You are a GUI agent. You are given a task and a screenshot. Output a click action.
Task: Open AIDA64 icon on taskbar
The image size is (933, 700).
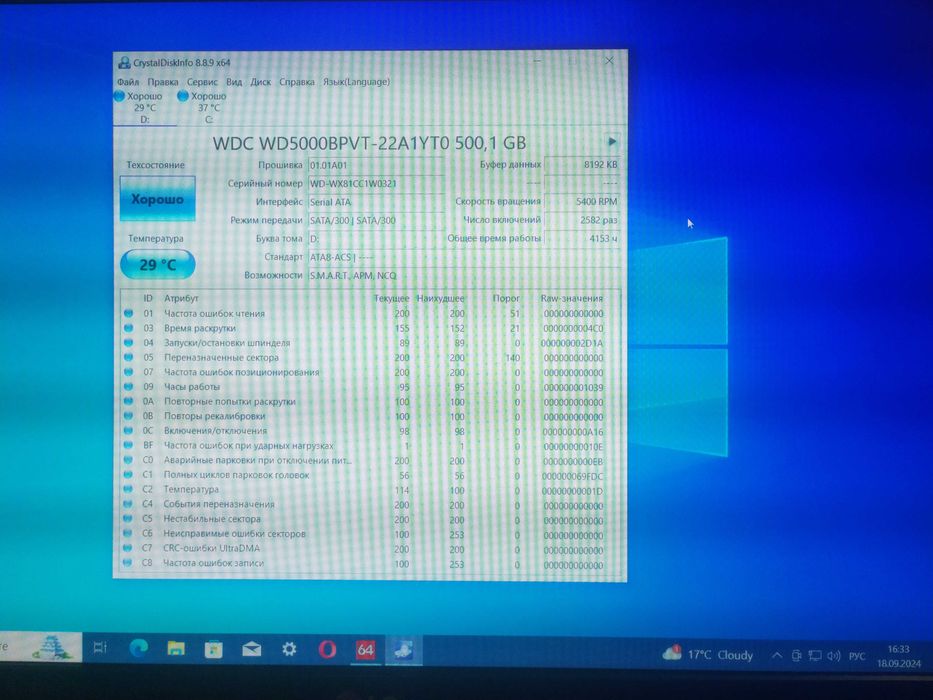tap(365, 650)
